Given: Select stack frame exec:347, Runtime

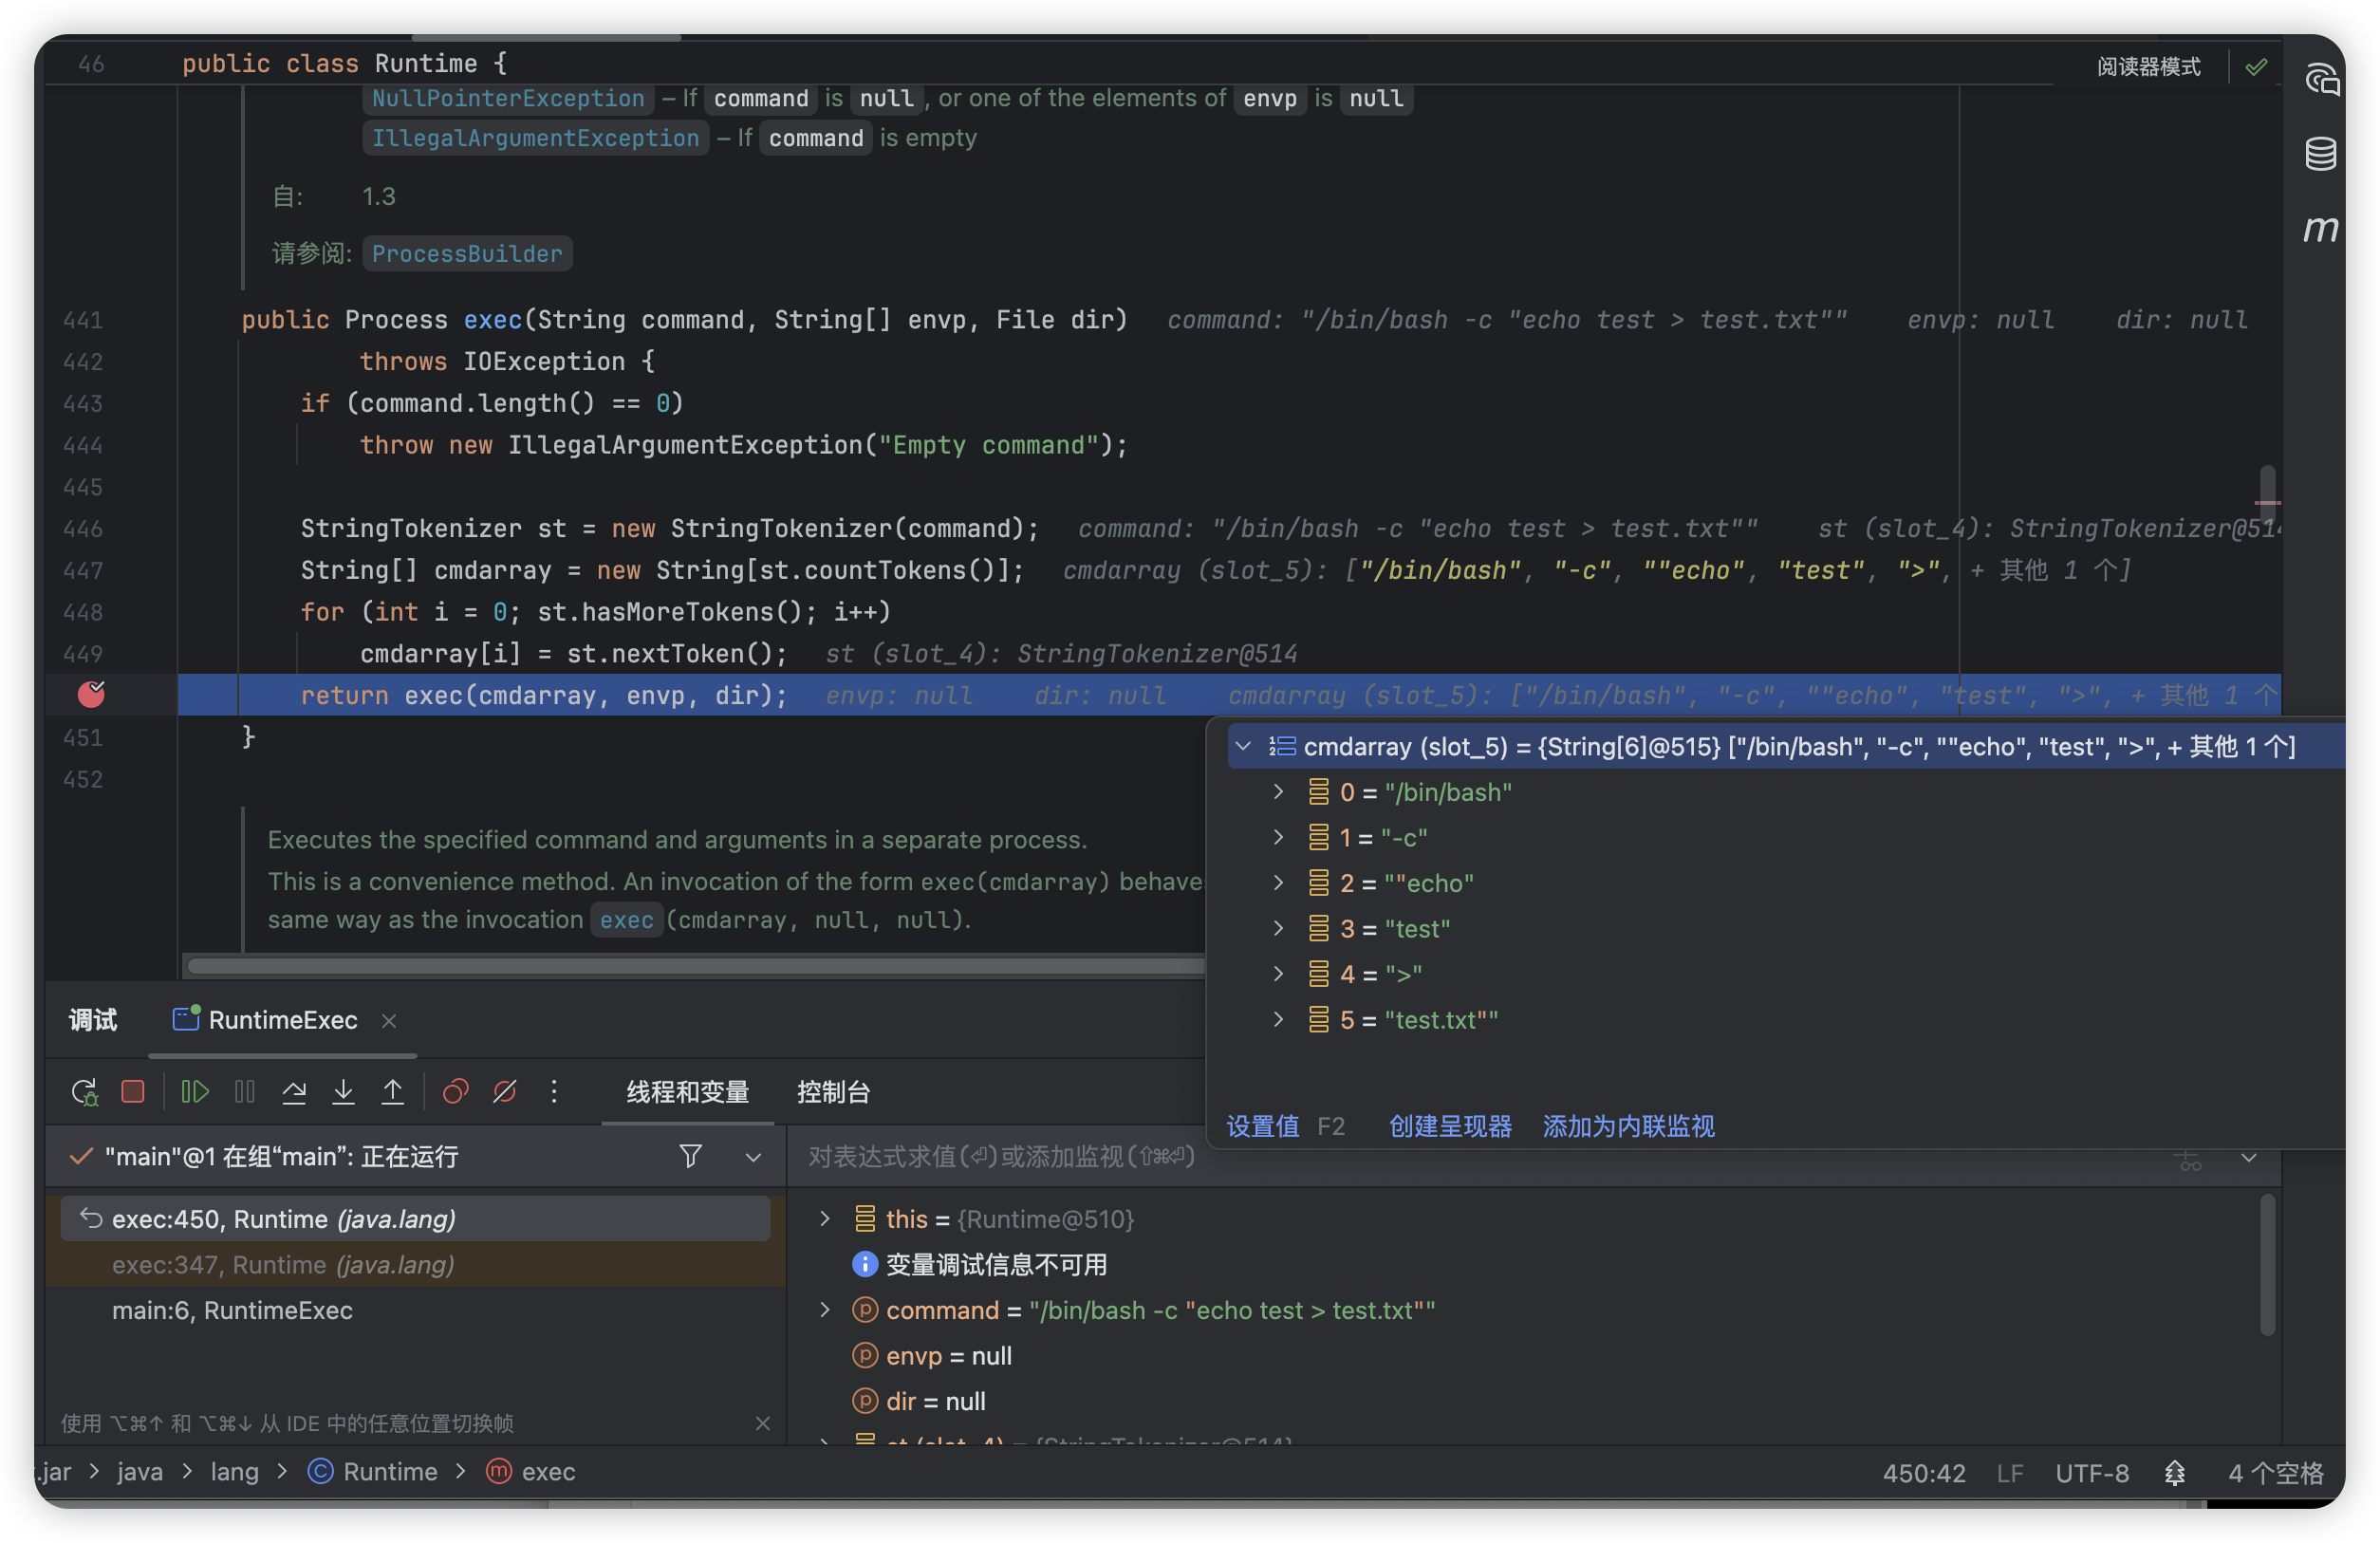Looking at the screenshot, I should point(415,1264).
